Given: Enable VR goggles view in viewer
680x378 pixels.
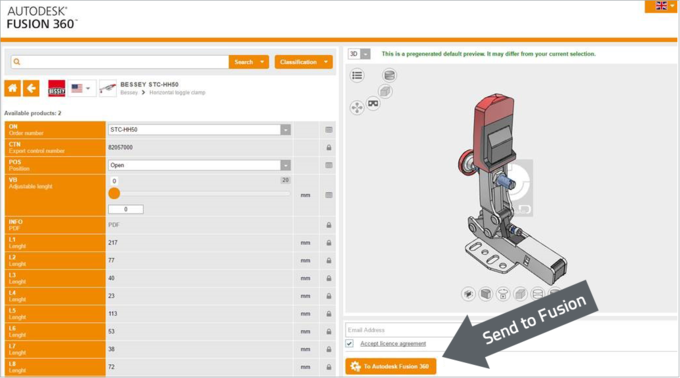Looking at the screenshot, I should (x=373, y=104).
